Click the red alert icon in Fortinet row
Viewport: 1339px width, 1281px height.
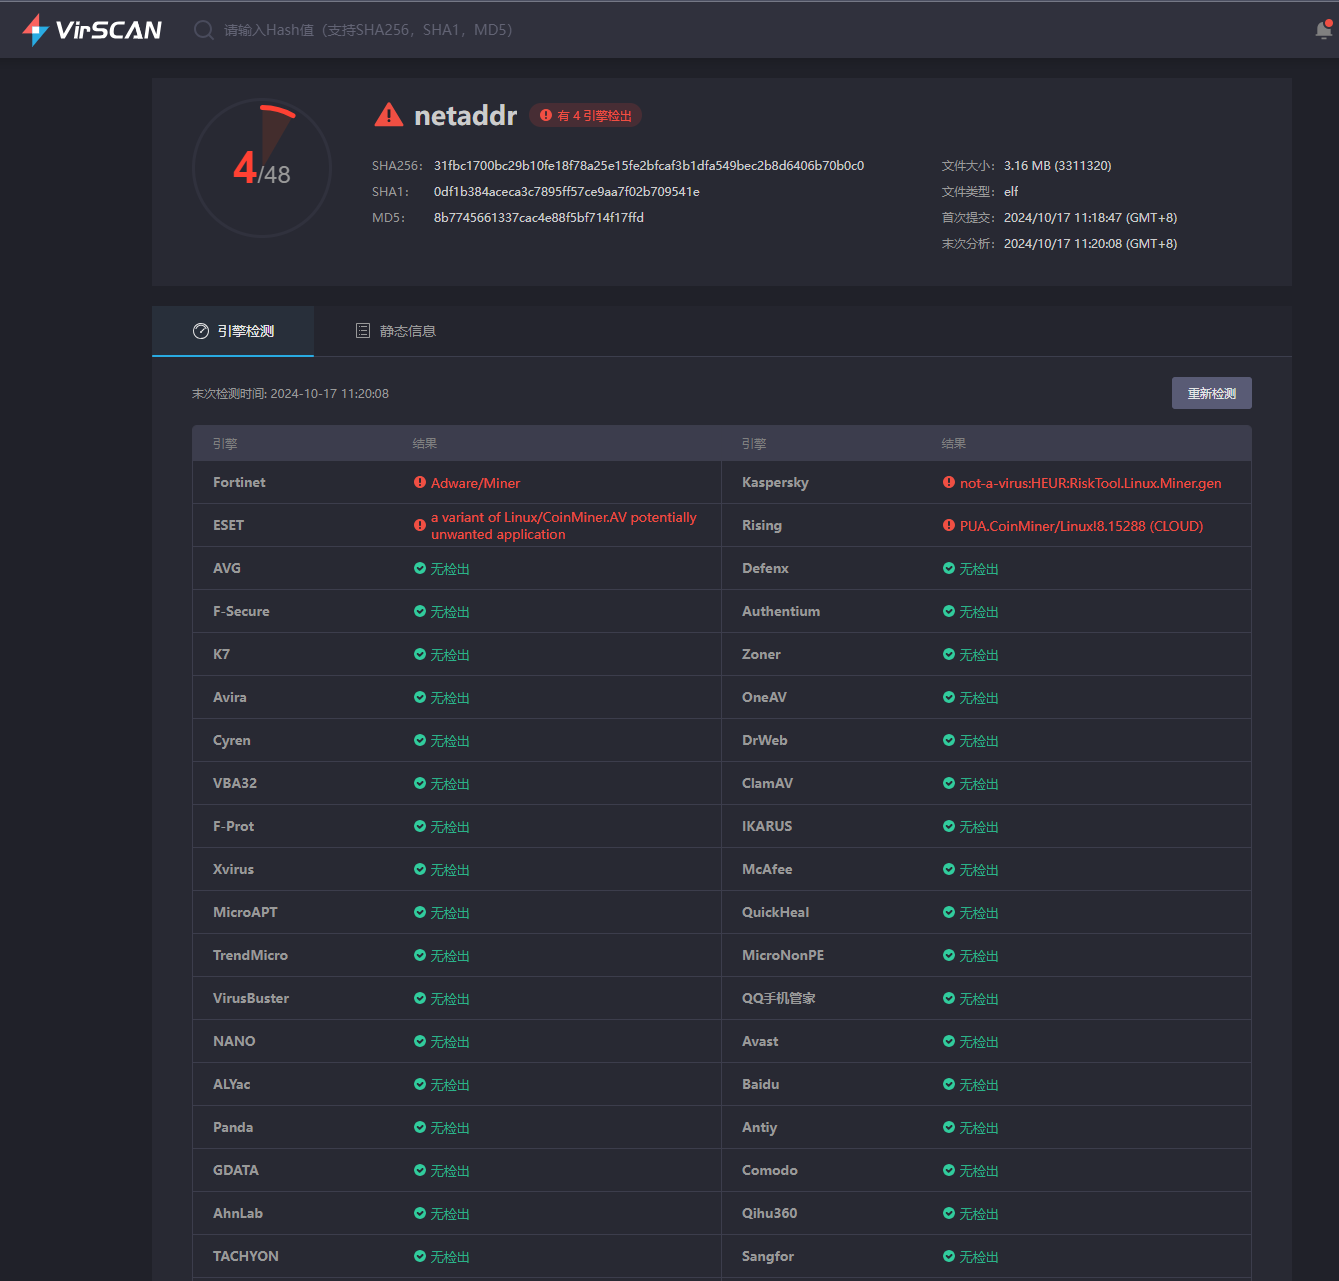[x=420, y=482]
